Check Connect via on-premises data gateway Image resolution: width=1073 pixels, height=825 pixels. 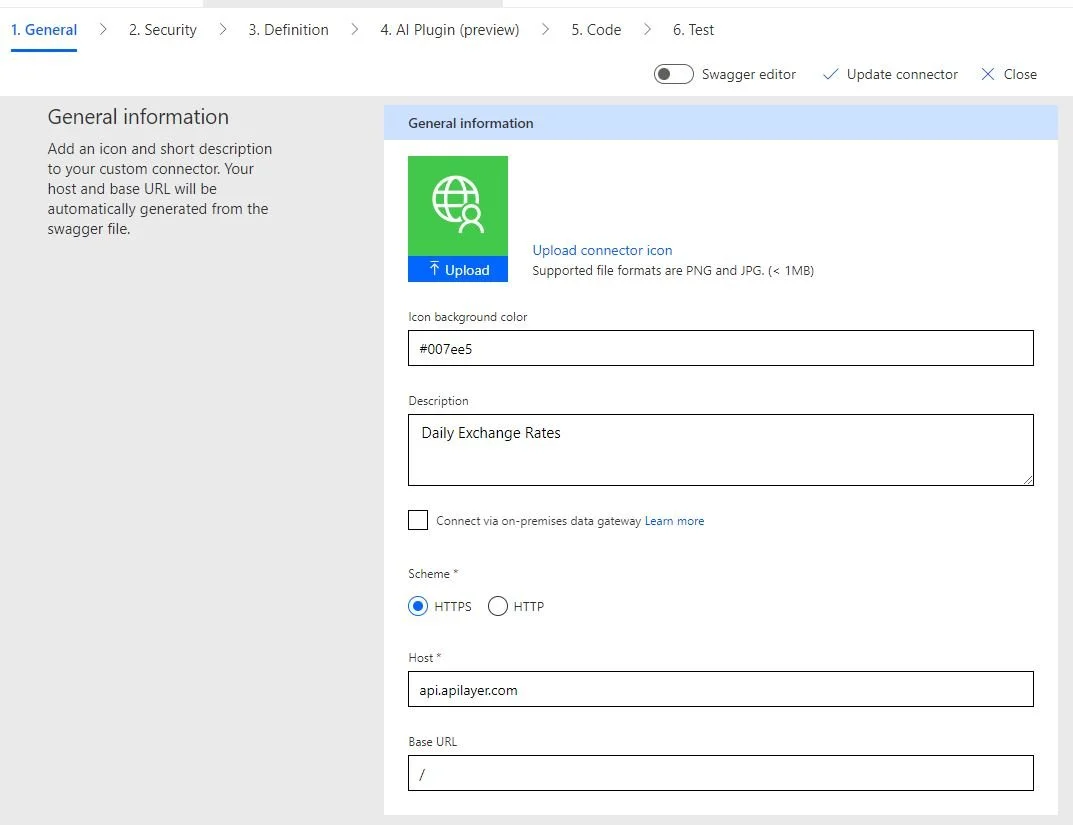pos(418,519)
